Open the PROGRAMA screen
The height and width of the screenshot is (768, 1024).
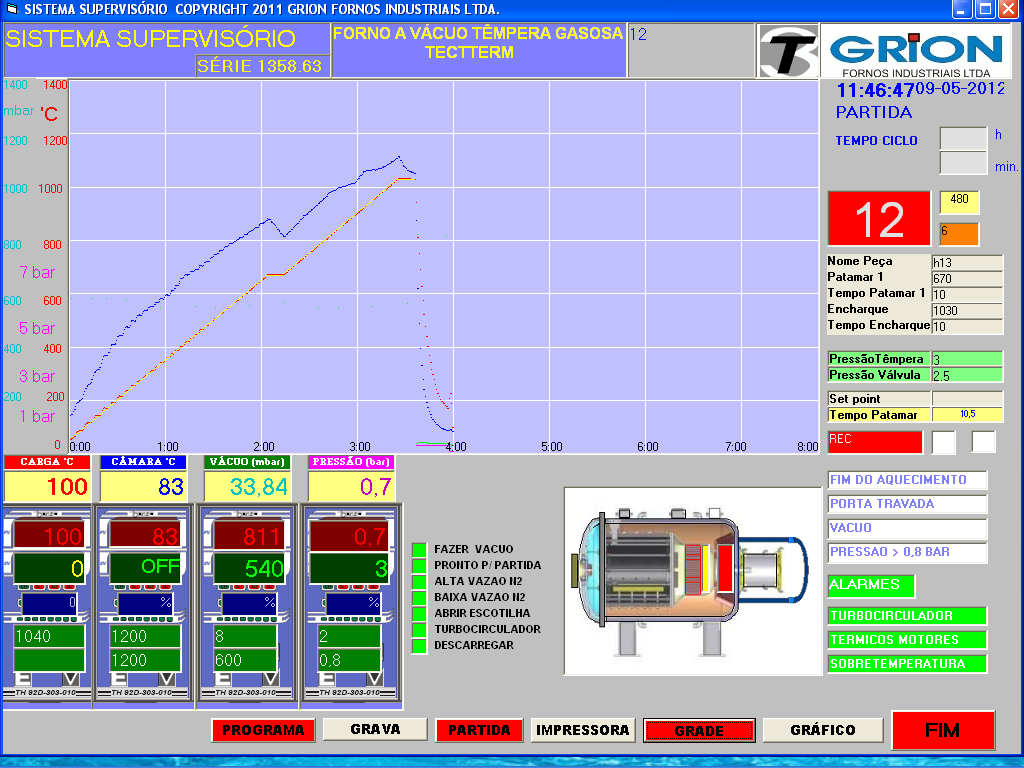click(263, 730)
